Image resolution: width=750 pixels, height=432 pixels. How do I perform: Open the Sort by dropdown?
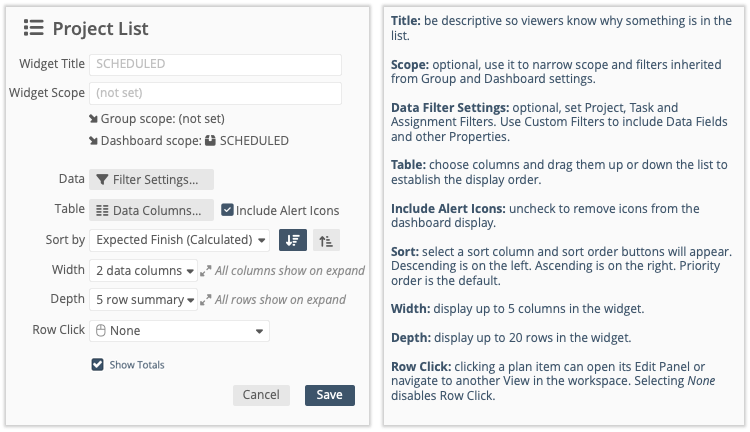180,240
